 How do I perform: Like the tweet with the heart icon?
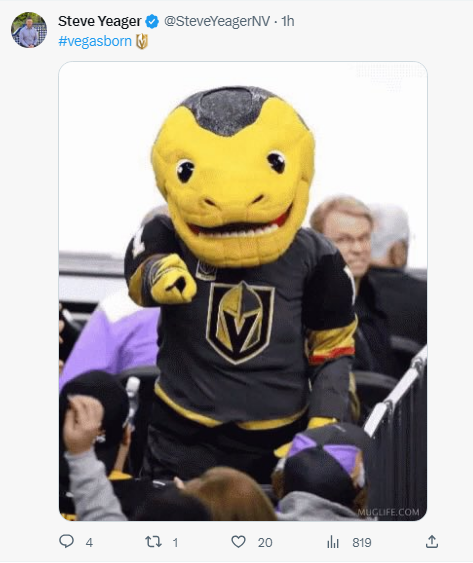238,541
